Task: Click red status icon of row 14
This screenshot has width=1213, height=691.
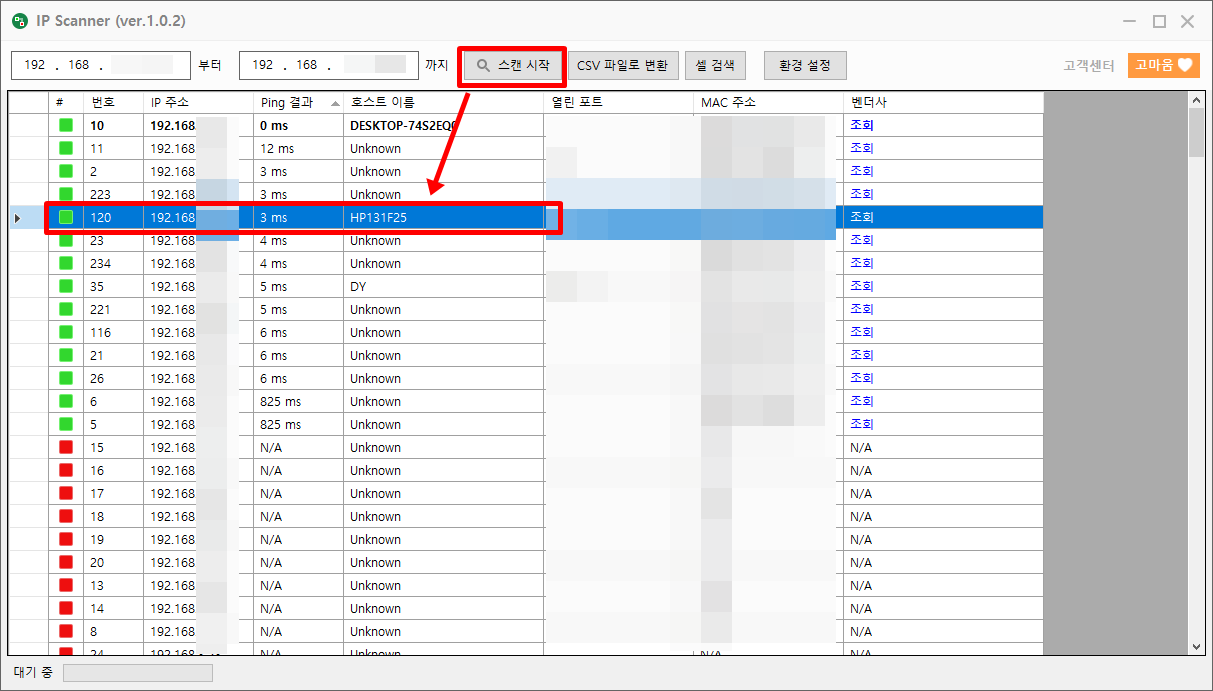Action: [x=66, y=609]
